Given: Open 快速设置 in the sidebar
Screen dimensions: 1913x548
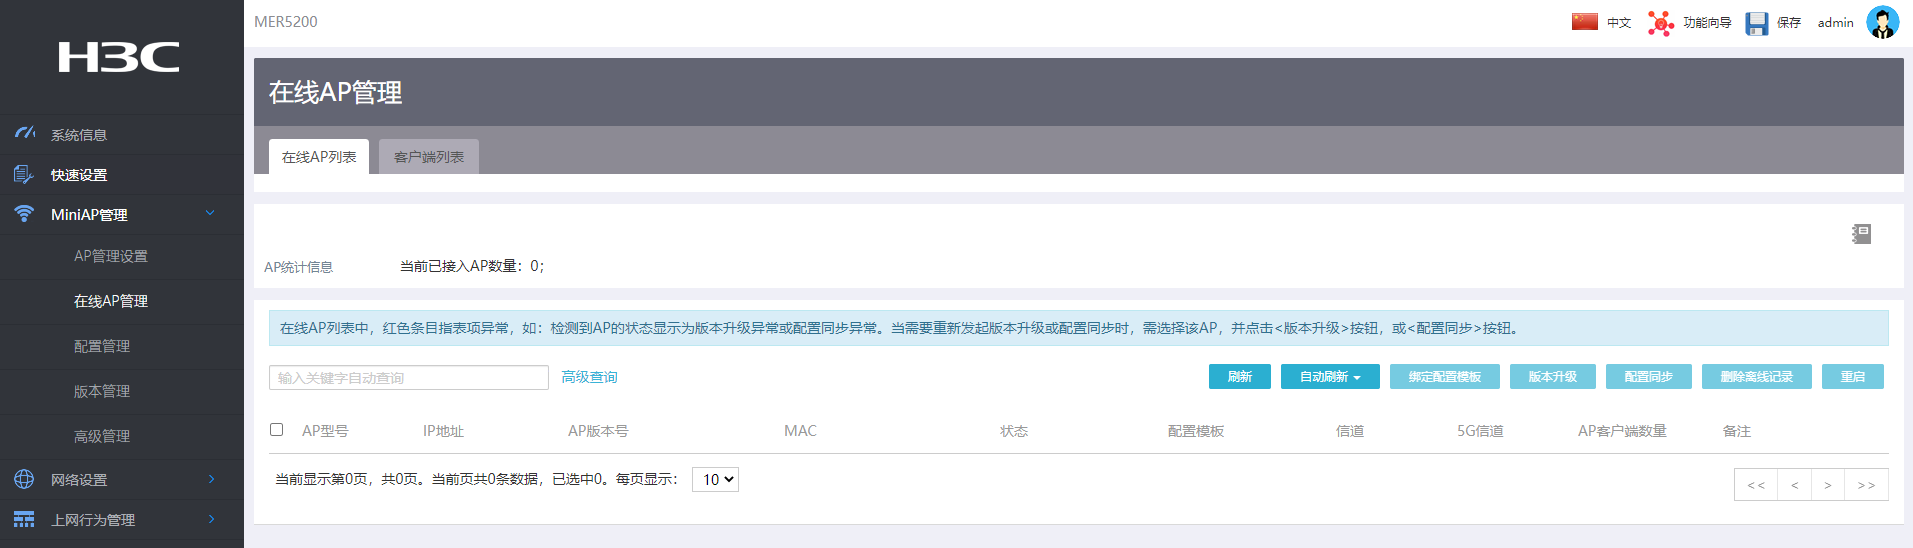Looking at the screenshot, I should point(79,175).
